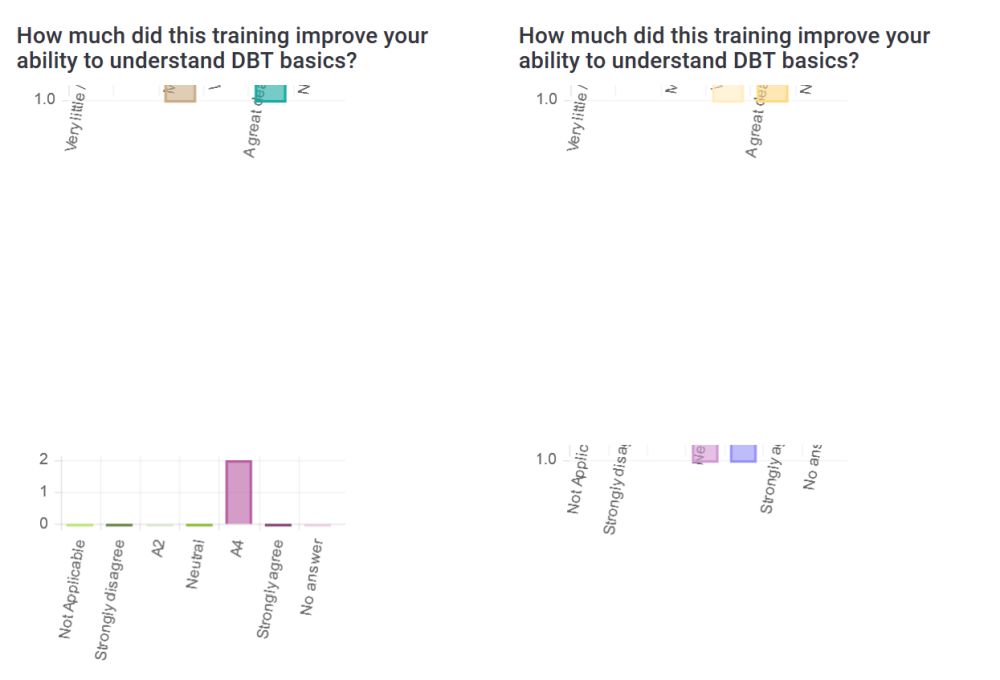Click the 'A2' axis label
The image size is (1000, 680).
[159, 551]
